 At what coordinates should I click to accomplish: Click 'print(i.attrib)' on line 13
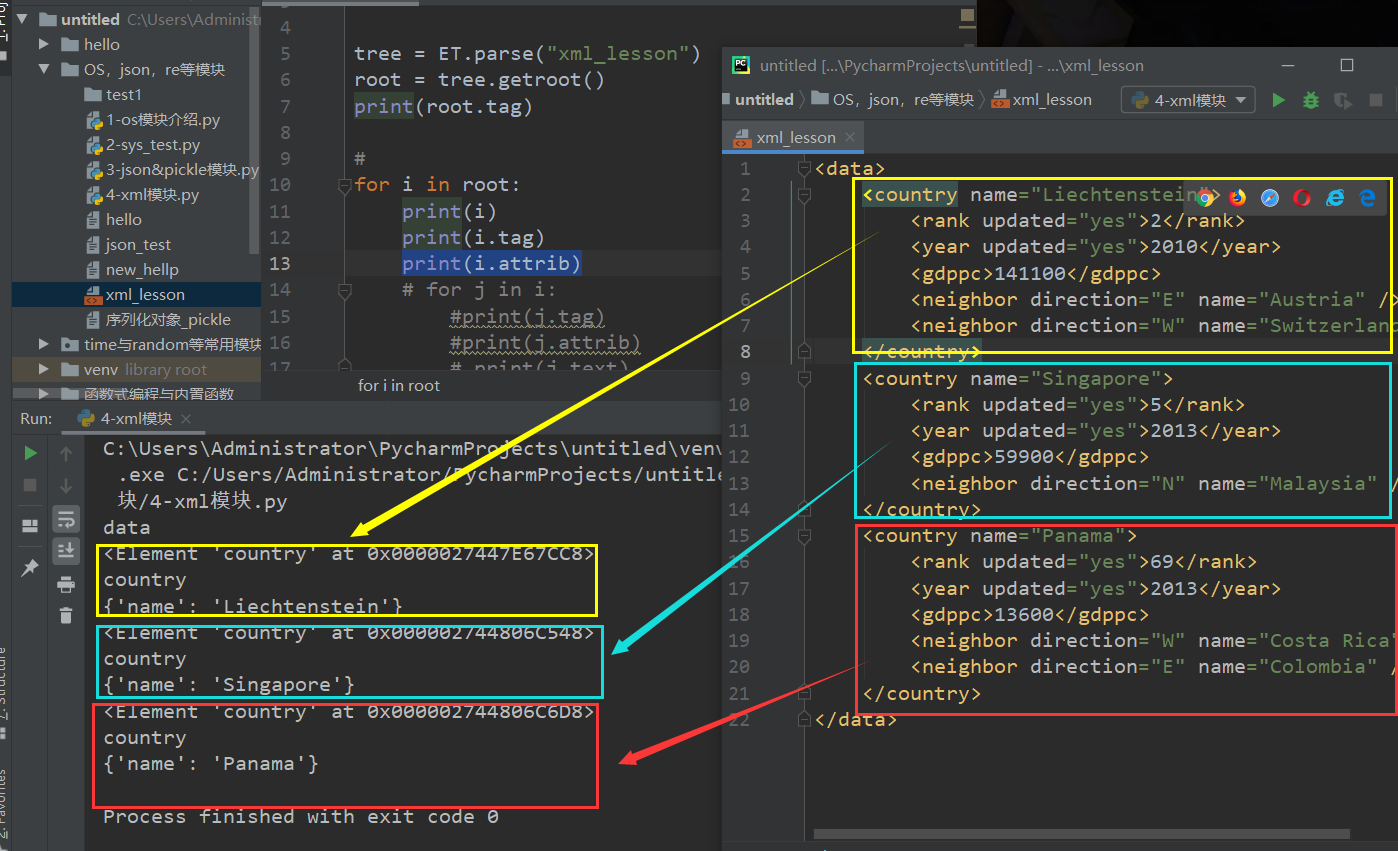[491, 263]
